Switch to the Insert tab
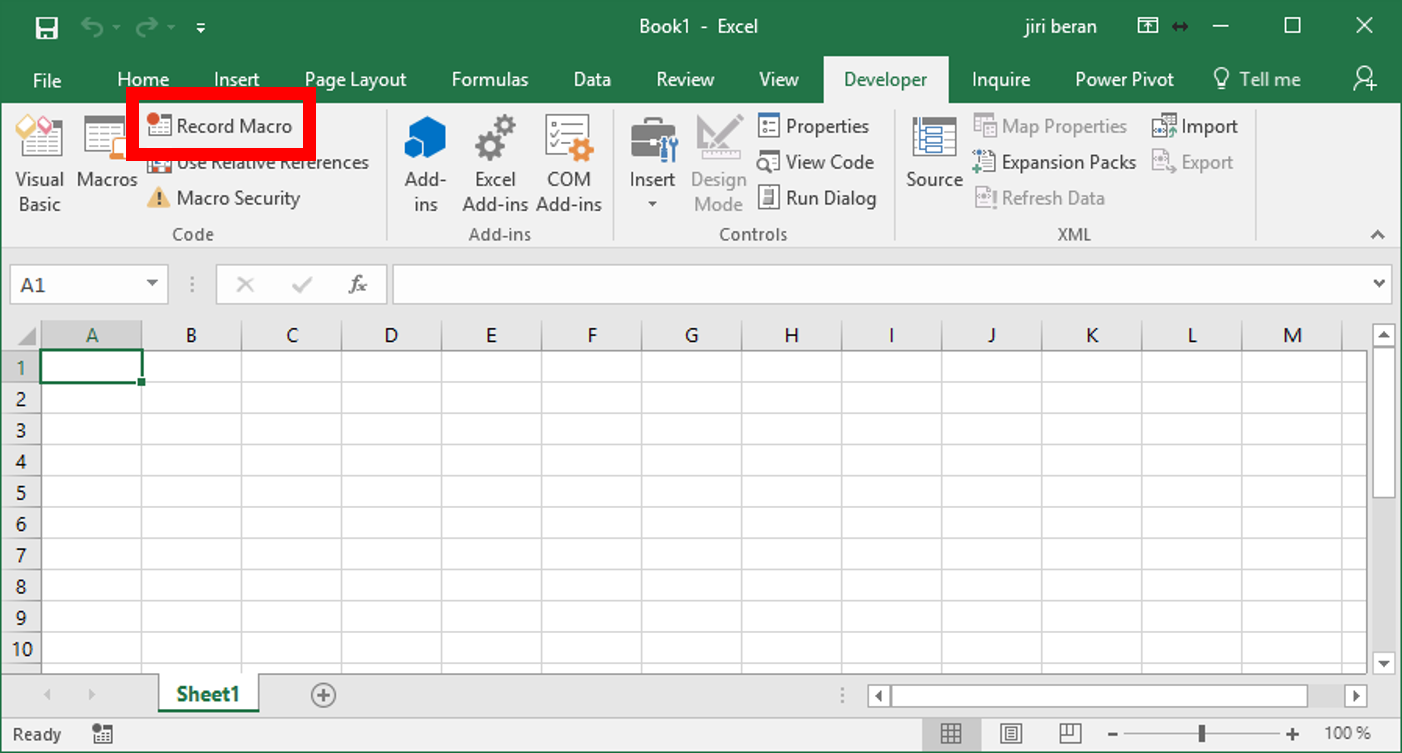The image size is (1402, 753). [x=236, y=80]
